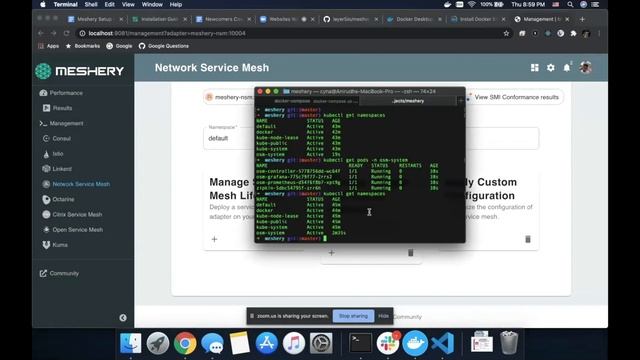The image size is (640, 360).
Task: Switch to the Meshery Setup browser tab
Action: [96, 19]
